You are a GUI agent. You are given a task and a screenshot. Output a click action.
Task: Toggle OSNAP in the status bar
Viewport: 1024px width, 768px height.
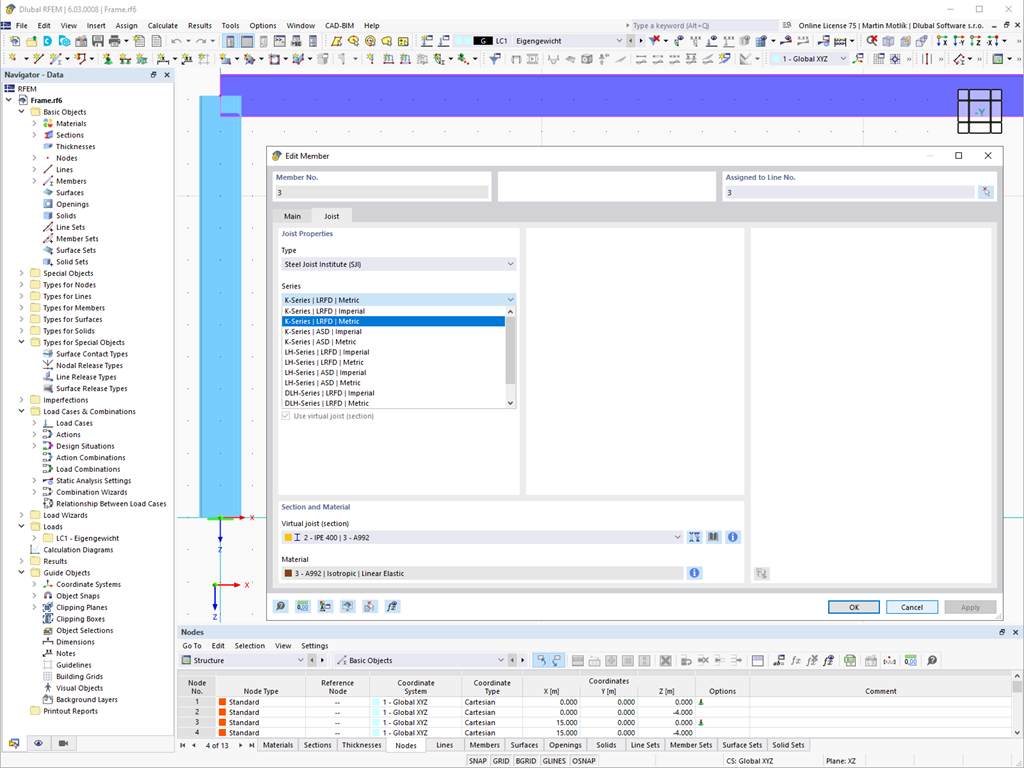(x=584, y=761)
